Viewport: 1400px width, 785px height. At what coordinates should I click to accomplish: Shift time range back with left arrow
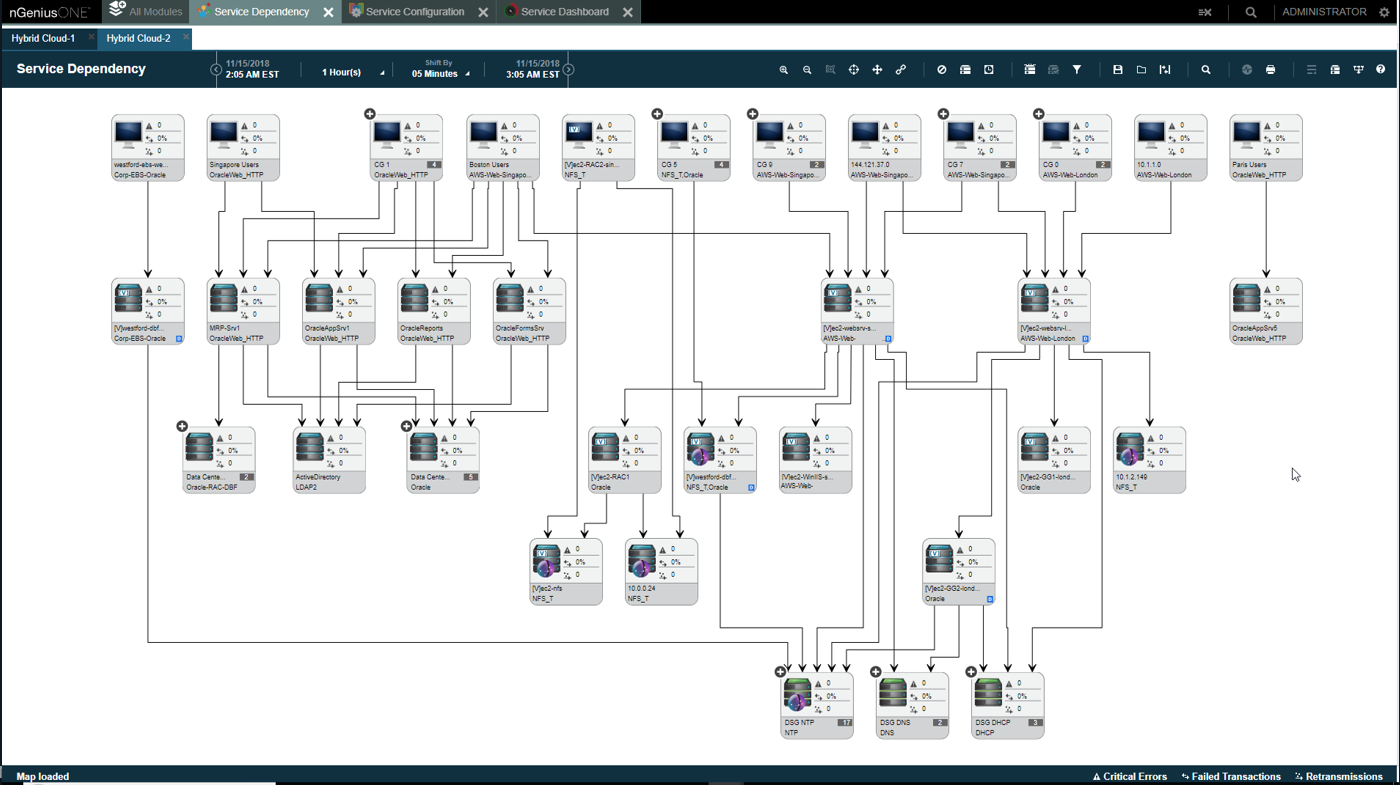click(x=216, y=70)
